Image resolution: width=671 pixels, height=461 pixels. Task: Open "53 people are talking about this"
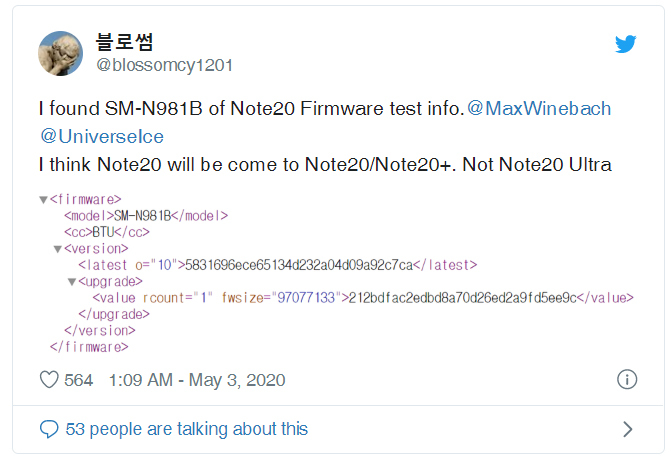click(x=187, y=429)
